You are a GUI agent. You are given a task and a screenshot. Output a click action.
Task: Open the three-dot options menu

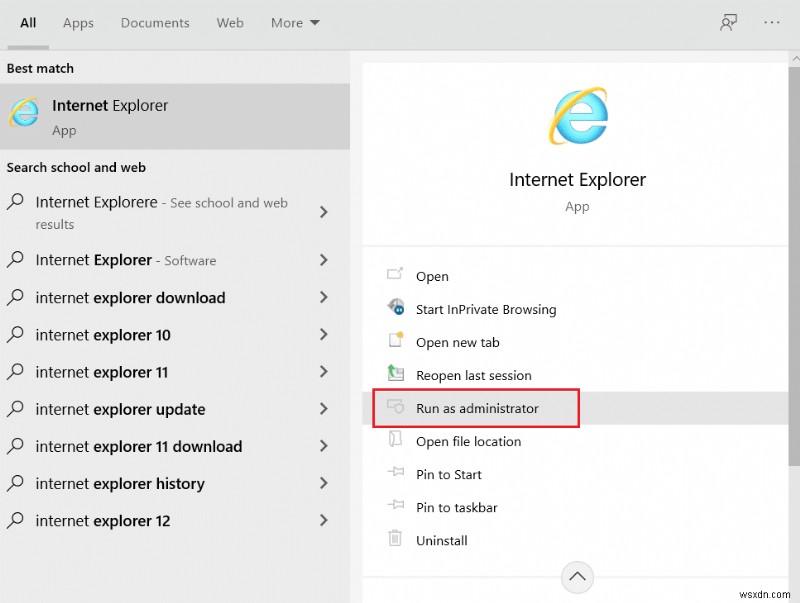[x=772, y=22]
